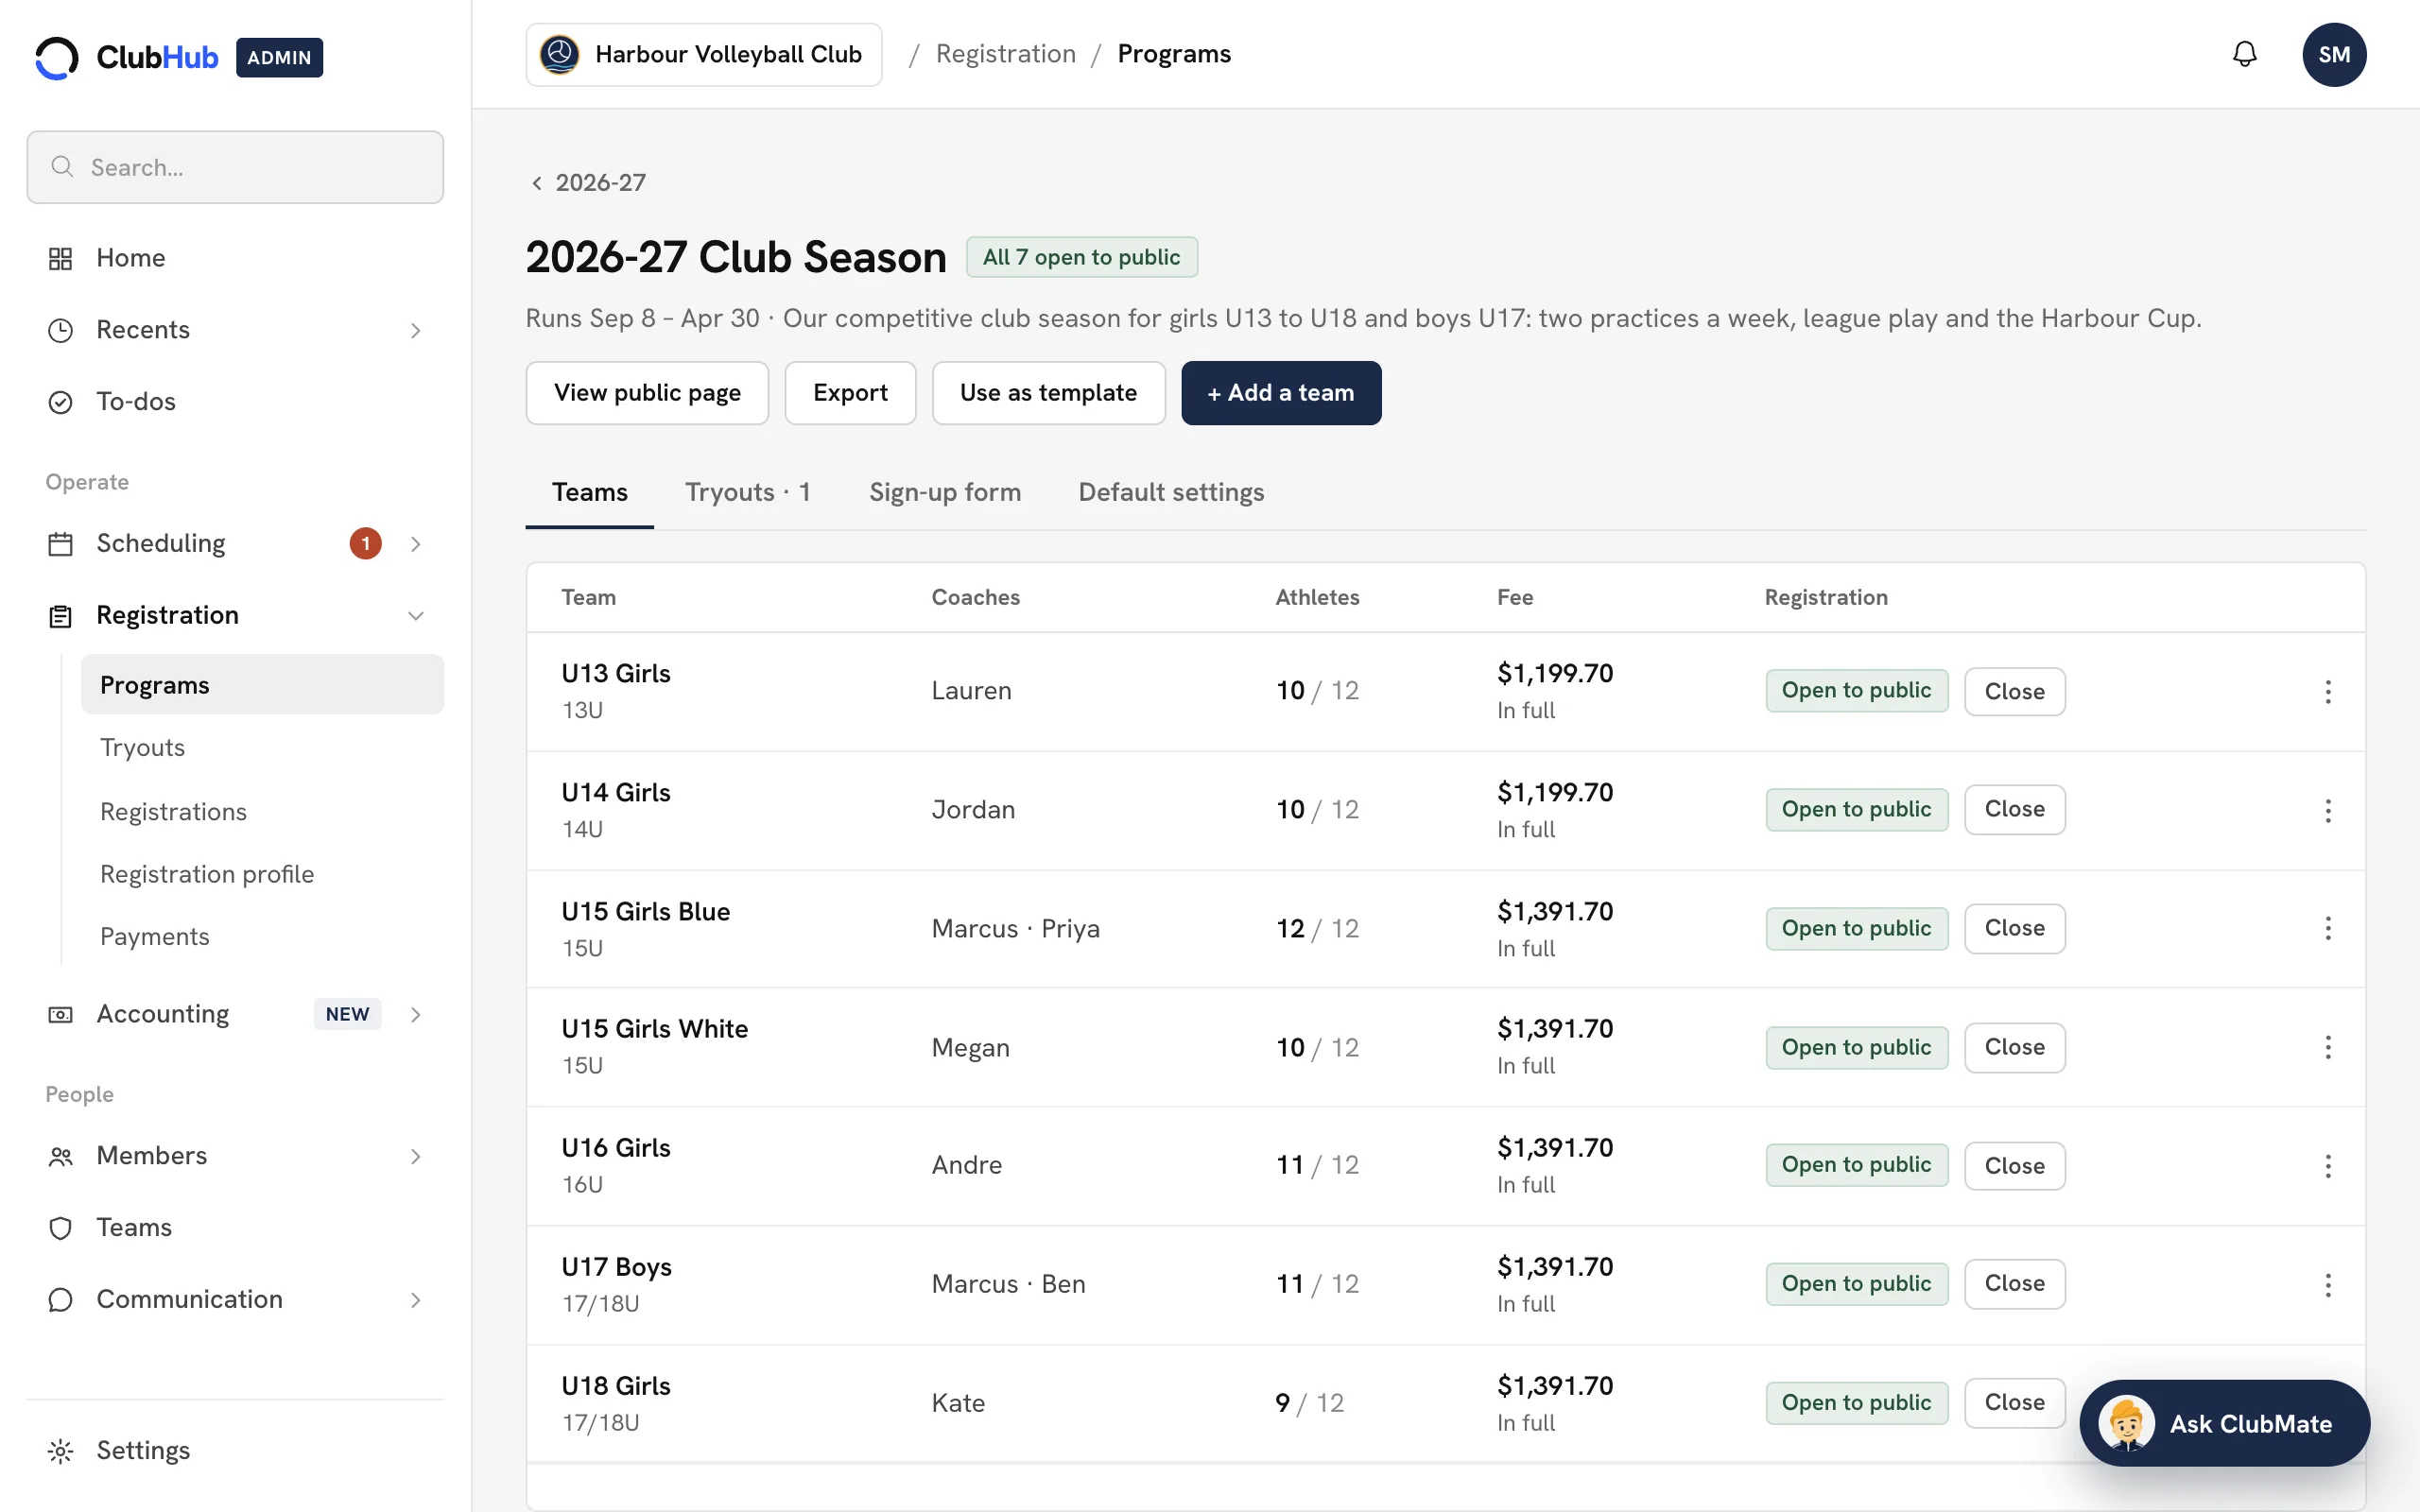Click the Communication chat bubble icon

pyautogui.click(x=60, y=1300)
